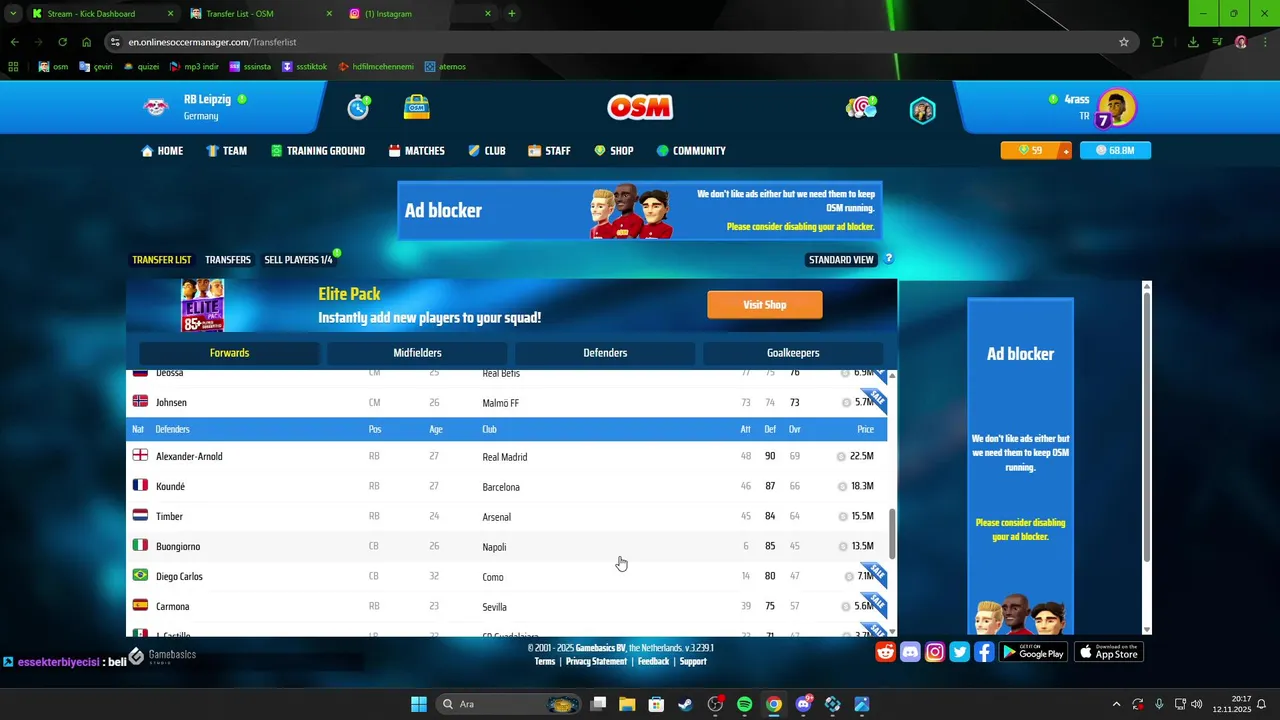Open the TRAINING GROUND menu item
1280x720 pixels.
click(317, 151)
